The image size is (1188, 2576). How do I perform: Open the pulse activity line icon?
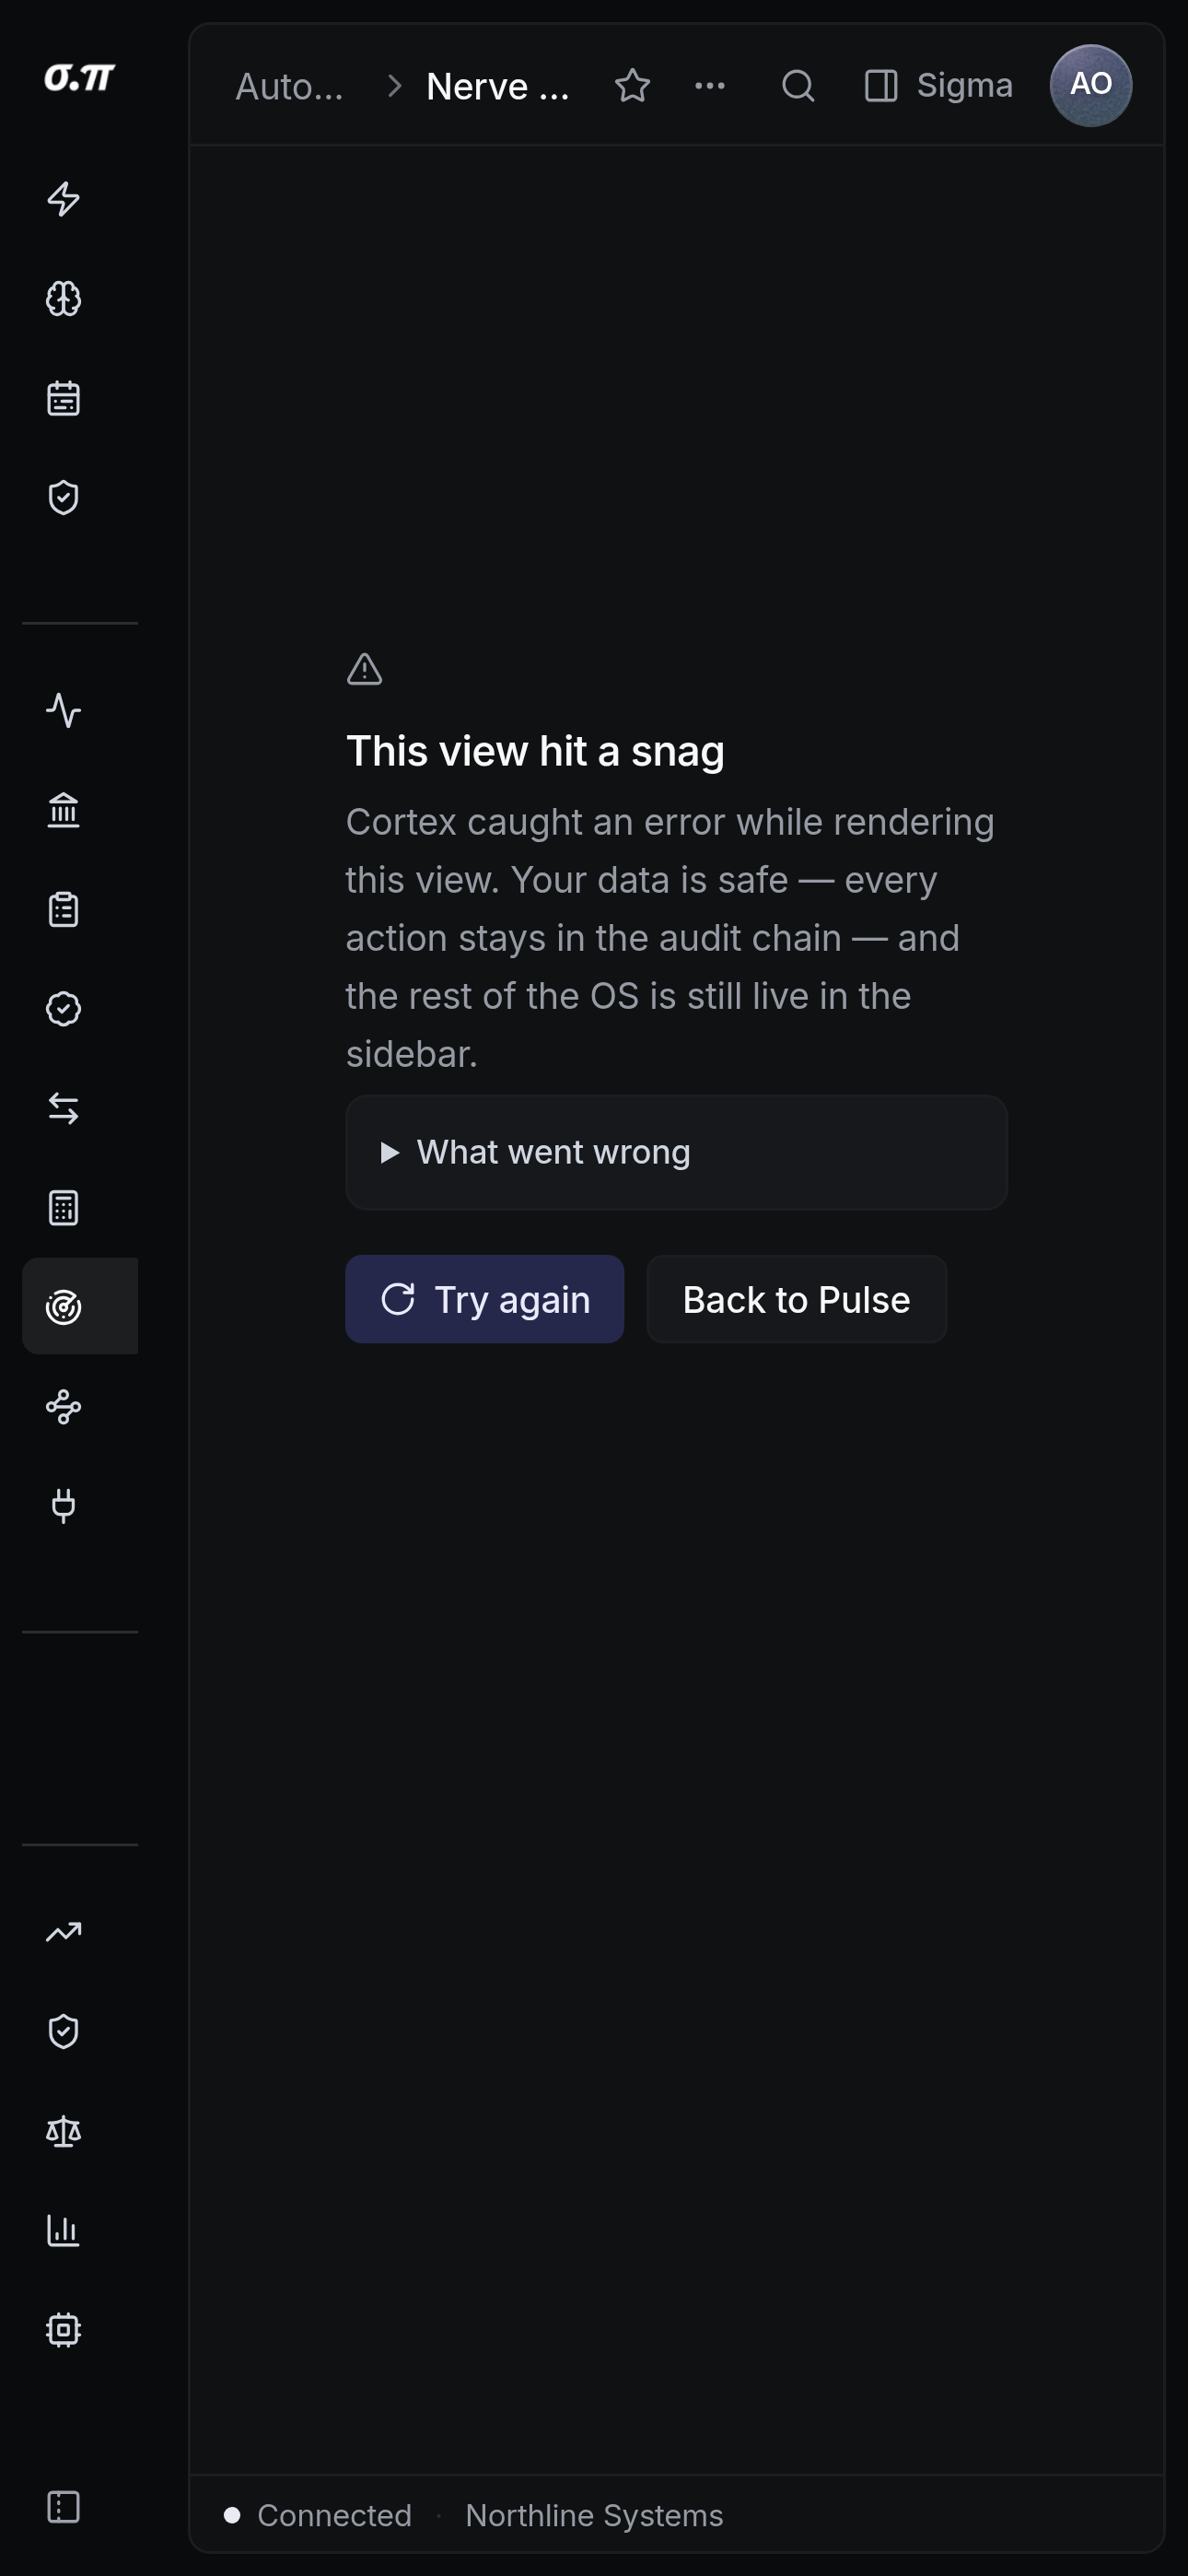64,711
